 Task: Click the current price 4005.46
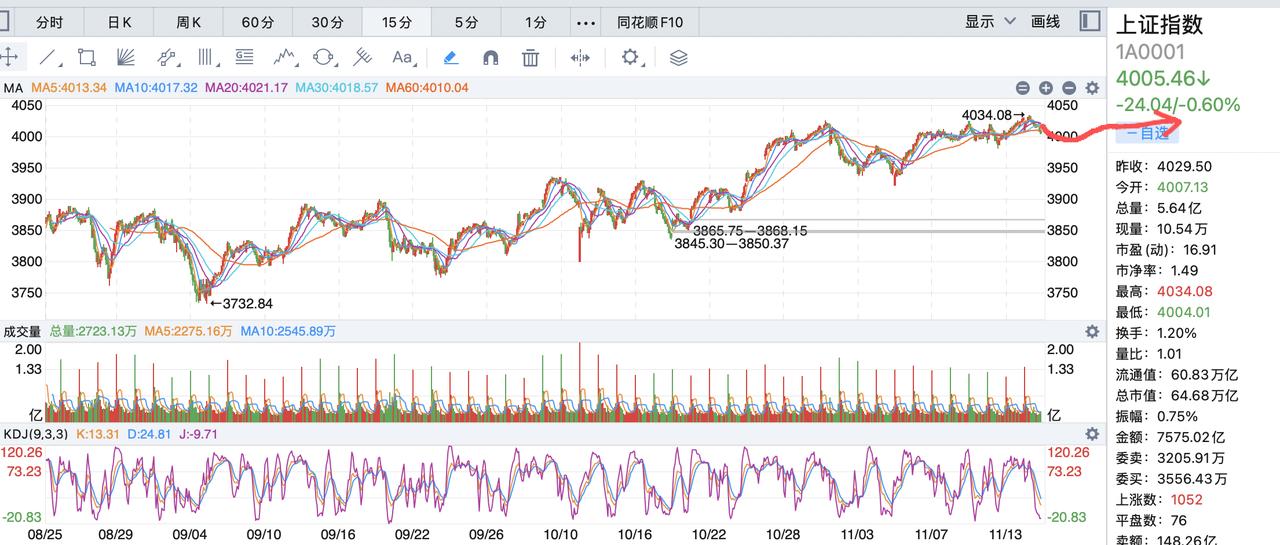tap(1164, 78)
